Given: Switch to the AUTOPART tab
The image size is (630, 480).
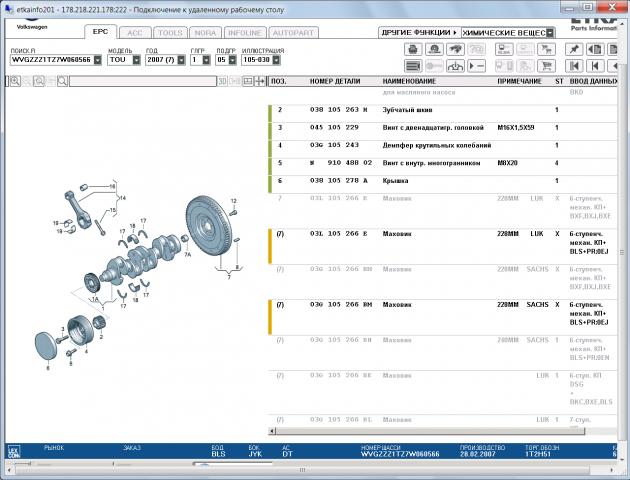Looking at the screenshot, I should tap(293, 33).
